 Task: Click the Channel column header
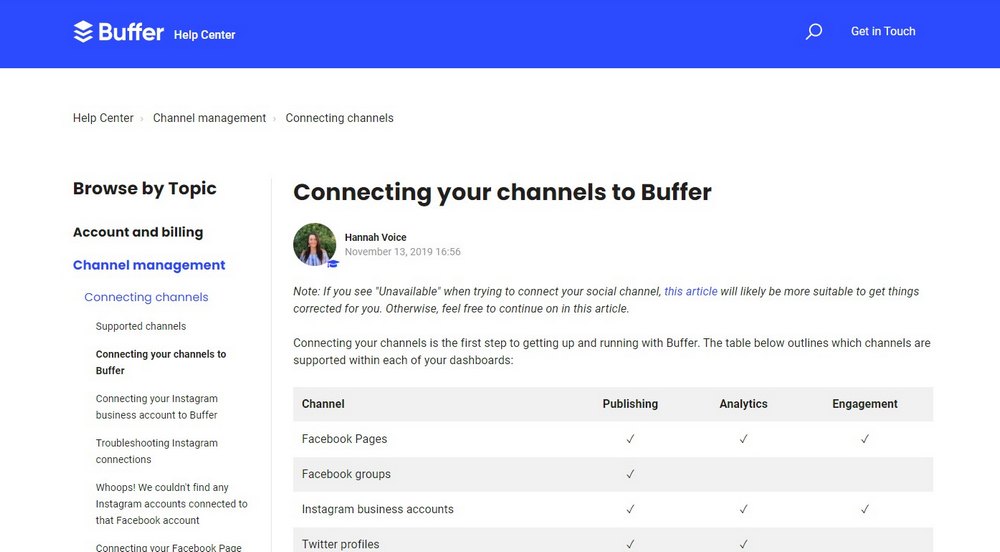323,404
